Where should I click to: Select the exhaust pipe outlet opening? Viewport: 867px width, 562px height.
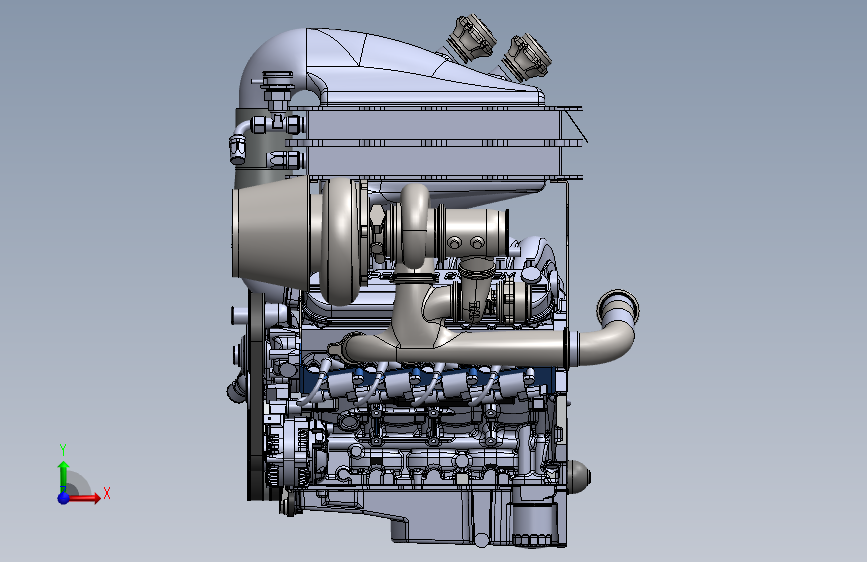(x=618, y=308)
